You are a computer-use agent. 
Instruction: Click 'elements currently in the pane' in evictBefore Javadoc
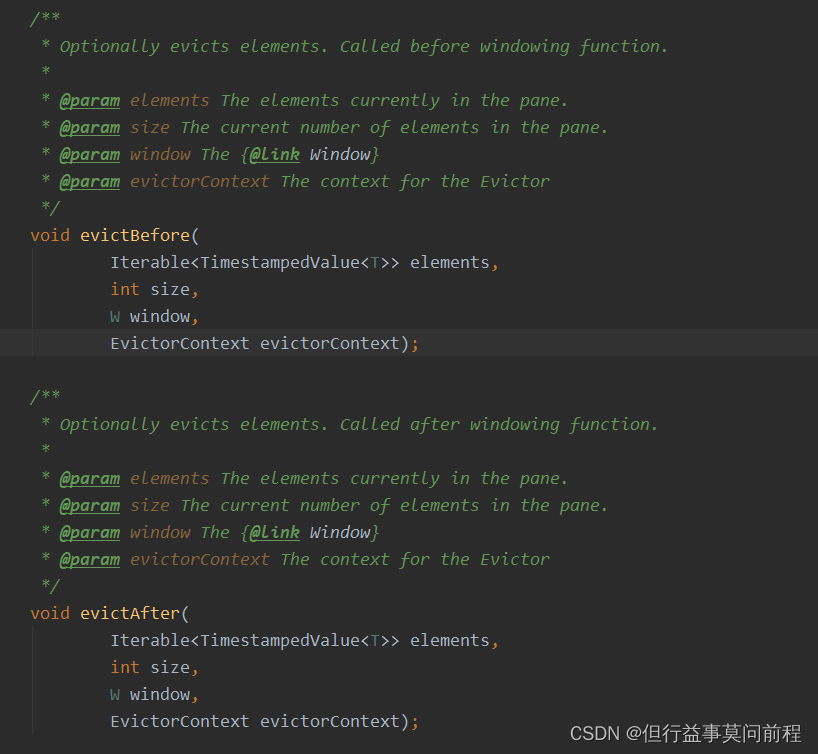pyautogui.click(x=410, y=100)
